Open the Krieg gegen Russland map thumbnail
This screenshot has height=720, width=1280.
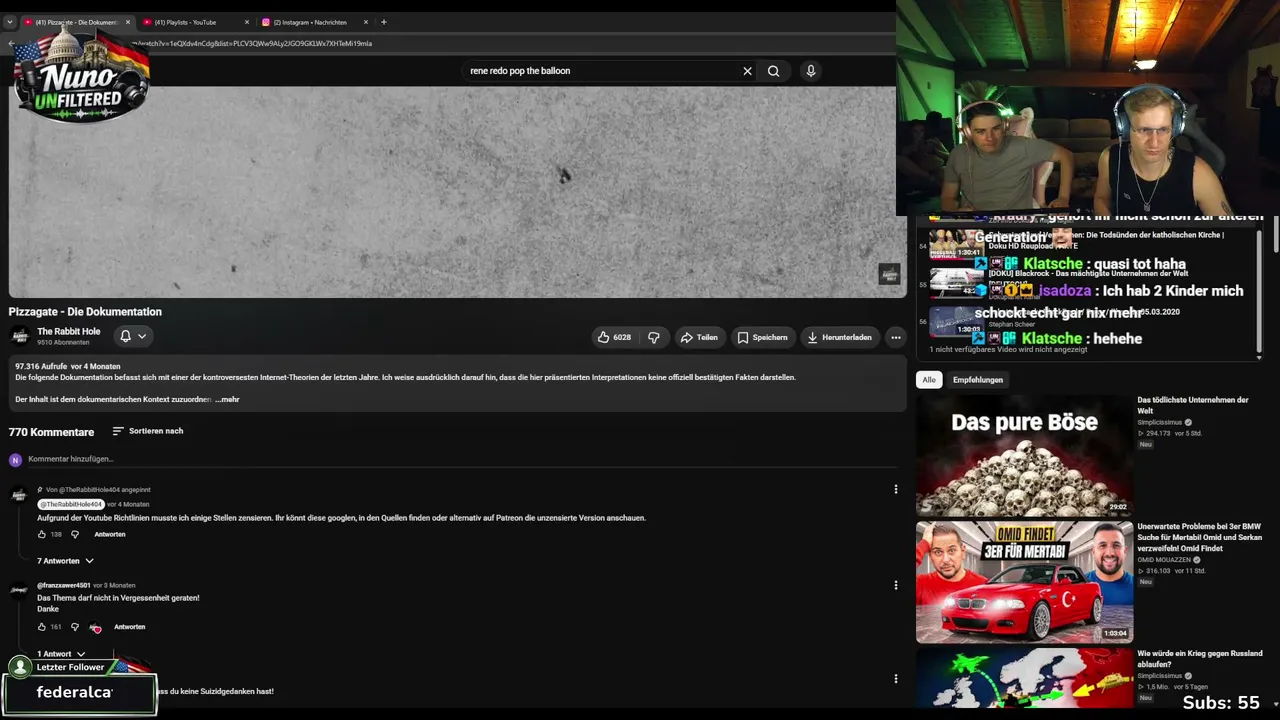tap(1024, 678)
